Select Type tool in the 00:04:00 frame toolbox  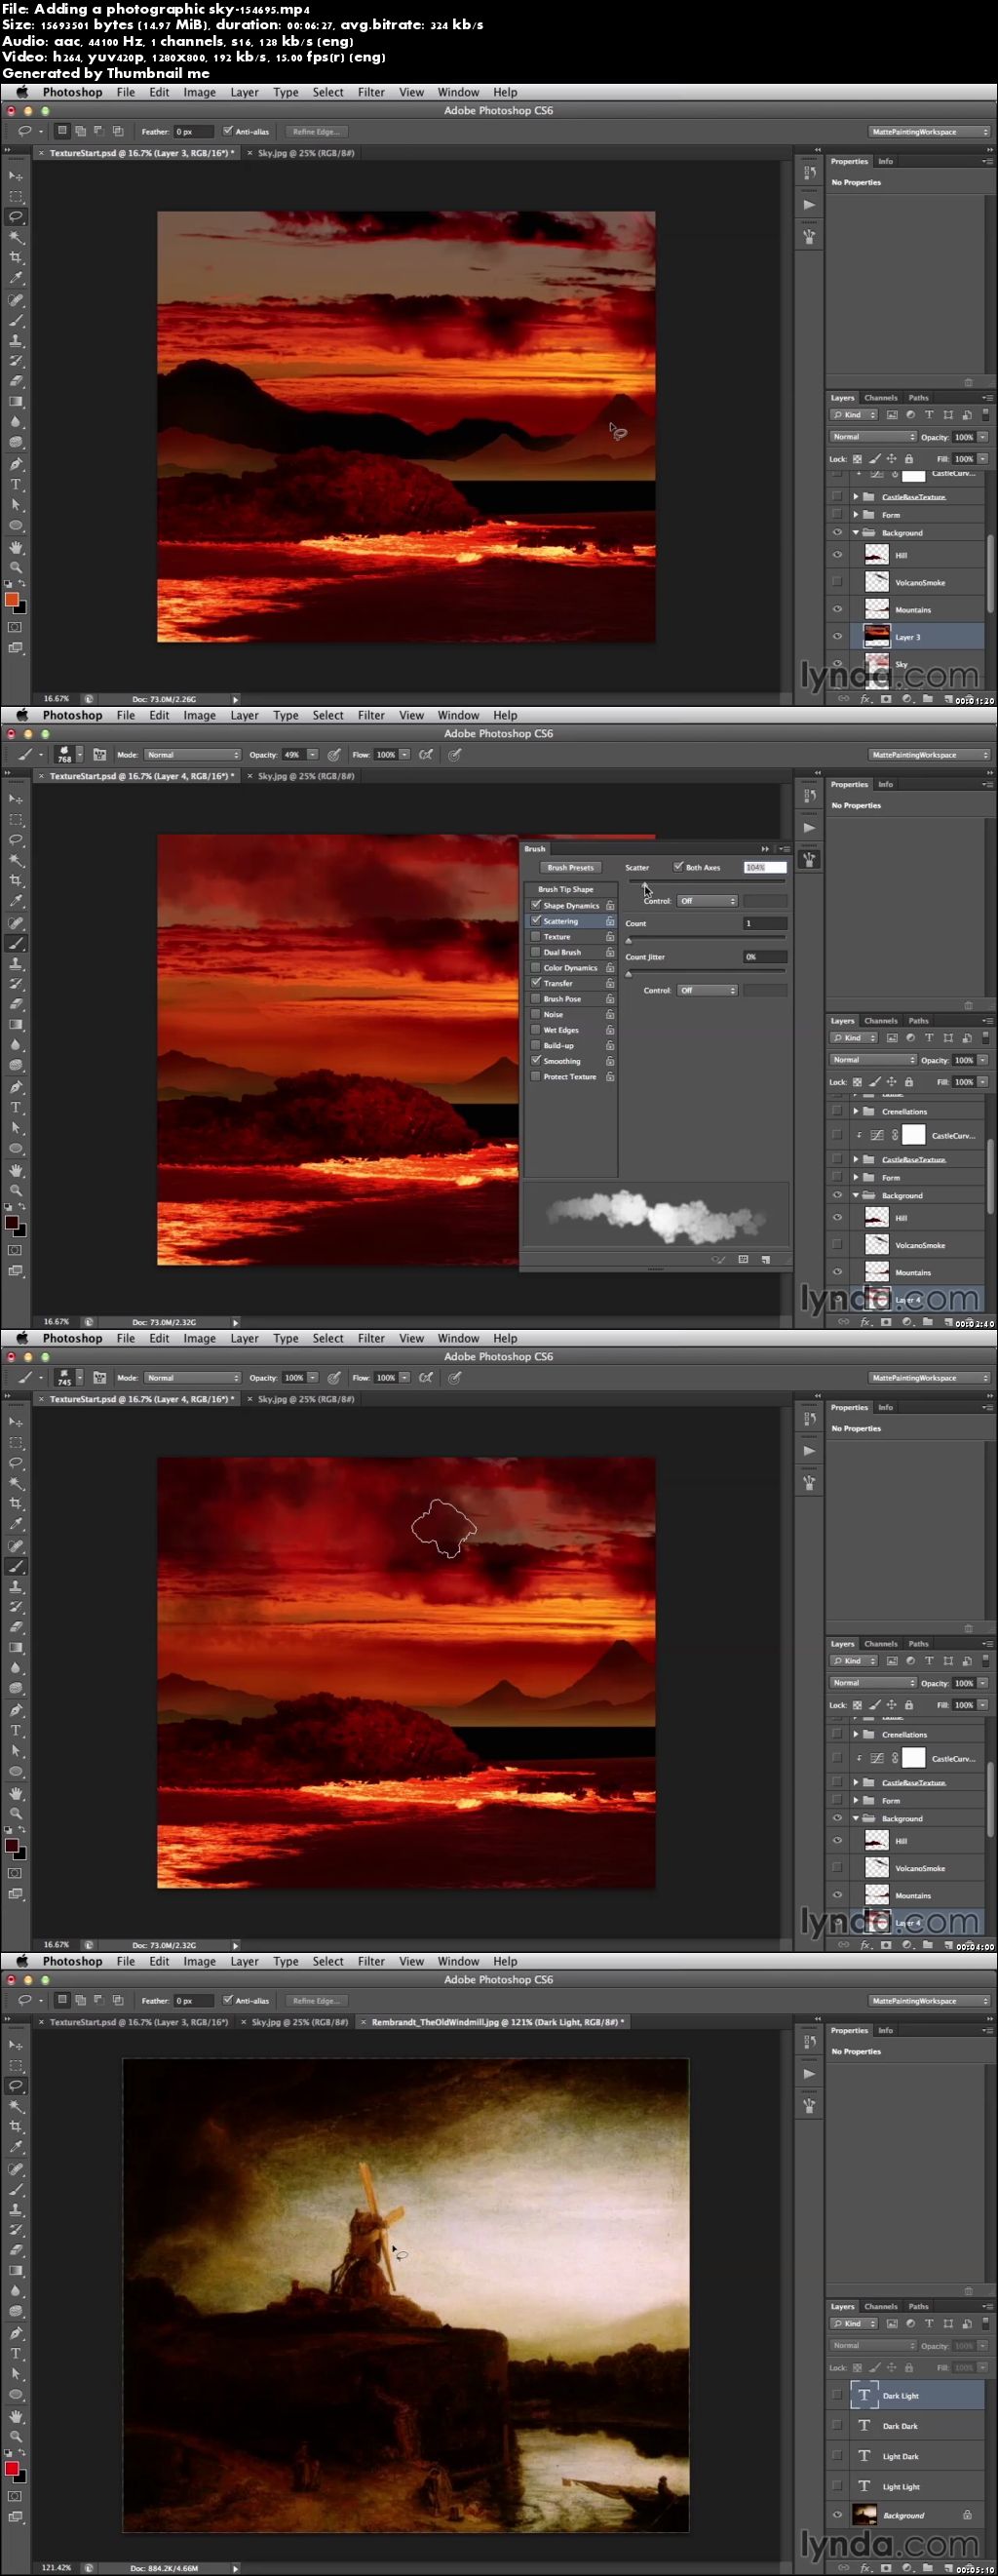pos(16,1730)
